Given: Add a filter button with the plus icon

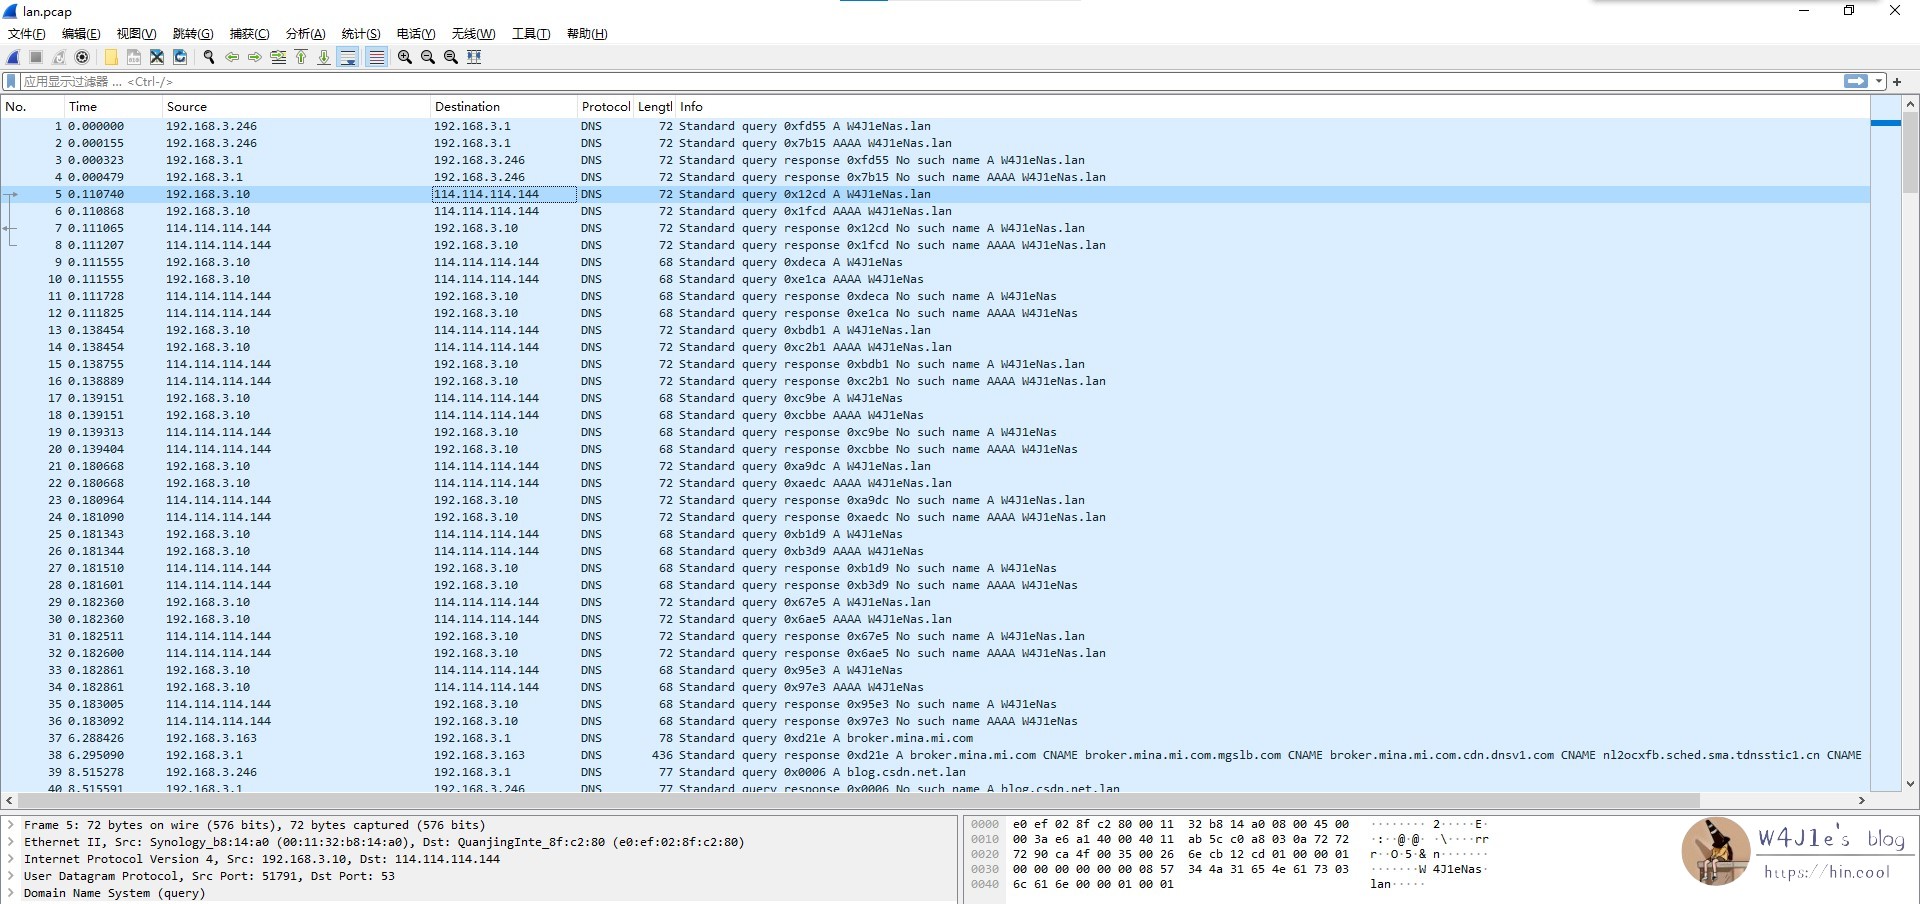Looking at the screenshot, I should [1897, 81].
